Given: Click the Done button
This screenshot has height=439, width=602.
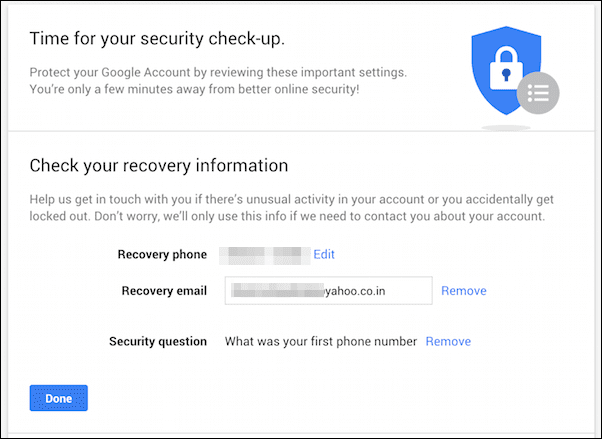Looking at the screenshot, I should pyautogui.click(x=59, y=398).
